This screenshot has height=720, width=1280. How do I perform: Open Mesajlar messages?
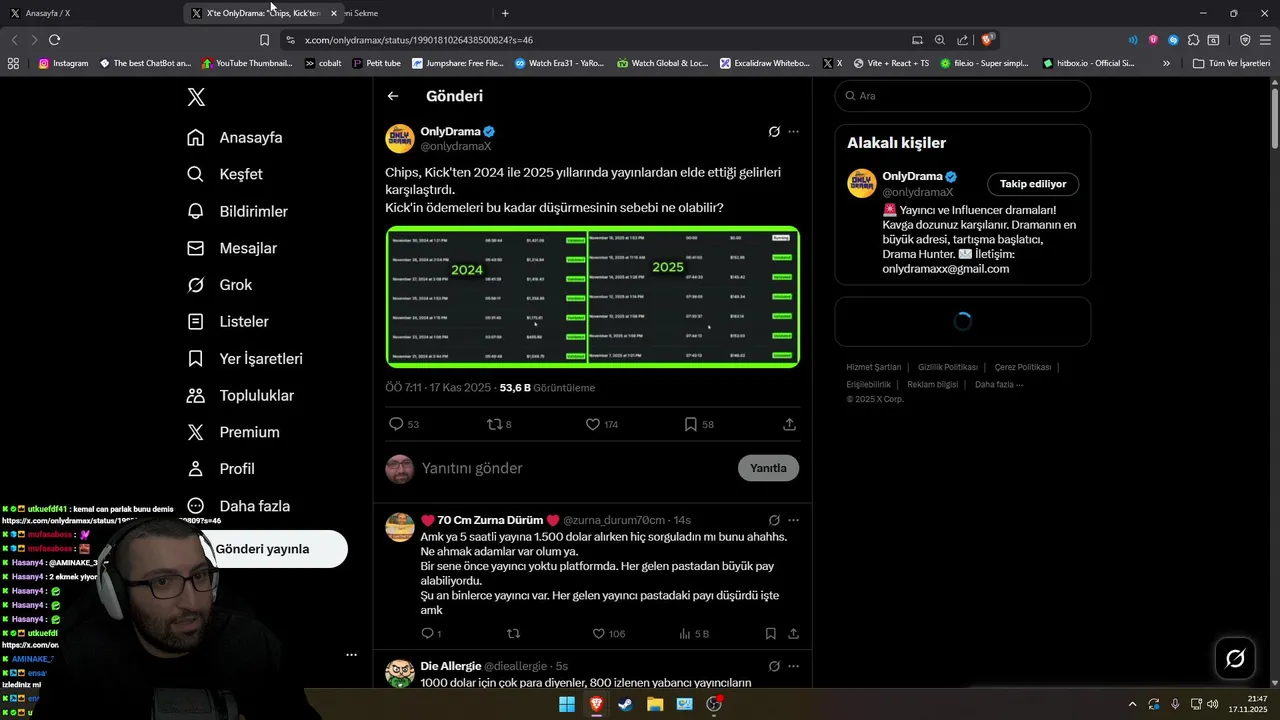pos(232,248)
